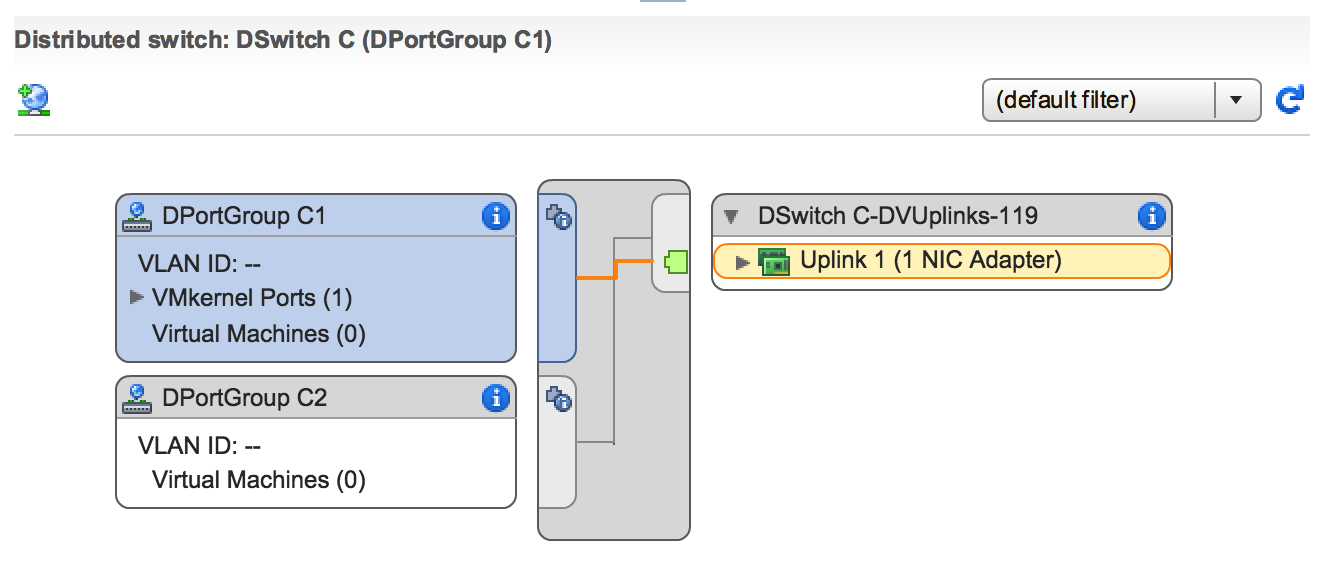Click the DPortGroup C1 port settings icon

[x=557, y=216]
